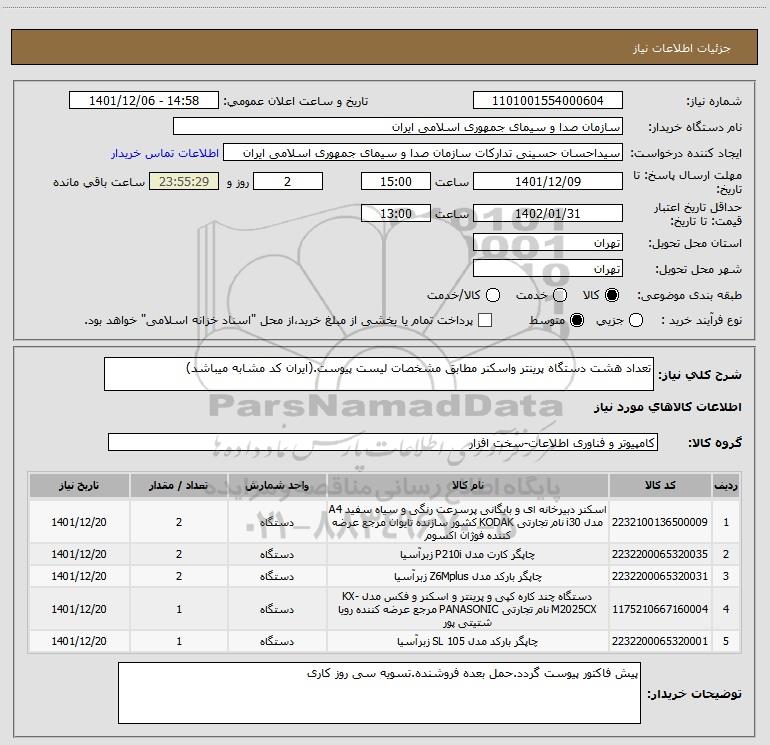Click the کد کالا column header
This screenshot has height=745, width=770.
(660, 486)
